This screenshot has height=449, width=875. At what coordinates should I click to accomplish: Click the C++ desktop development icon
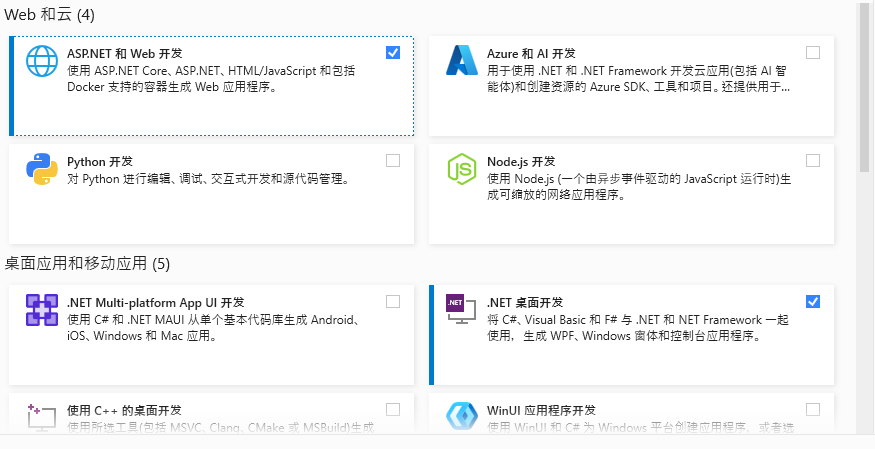point(42,418)
